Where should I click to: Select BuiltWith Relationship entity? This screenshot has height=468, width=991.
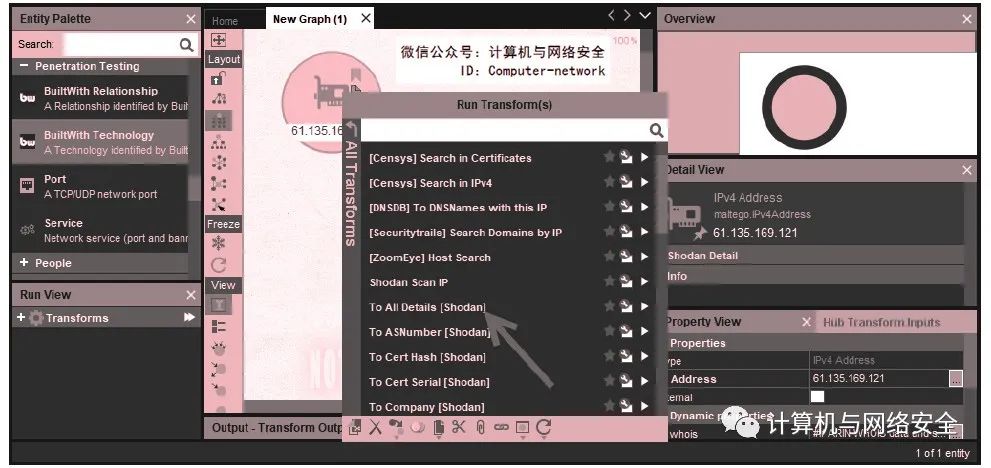click(100, 98)
